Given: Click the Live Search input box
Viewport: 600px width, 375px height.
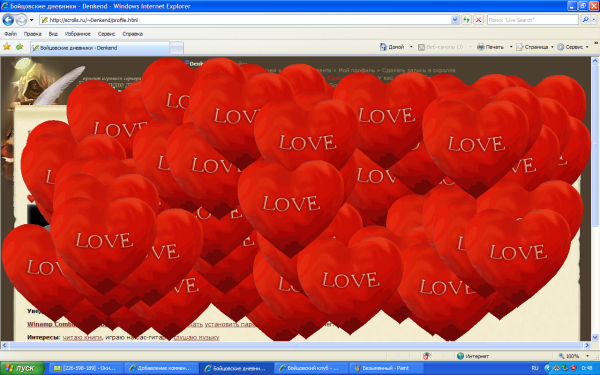Looking at the screenshot, I should point(532,20).
